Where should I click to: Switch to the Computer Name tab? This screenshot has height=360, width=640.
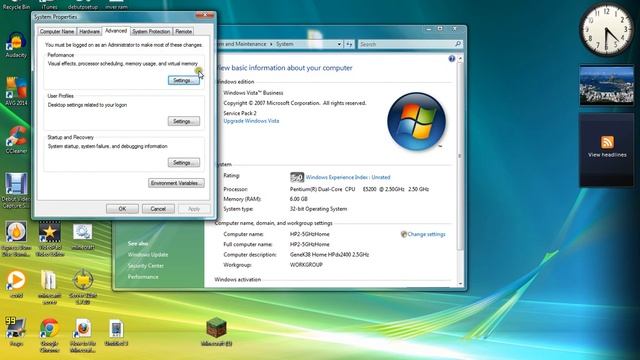coord(57,31)
